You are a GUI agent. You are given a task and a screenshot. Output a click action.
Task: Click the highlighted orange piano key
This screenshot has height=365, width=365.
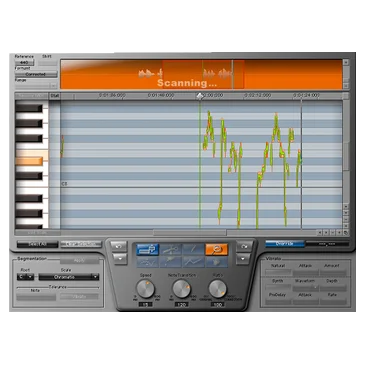[29, 161]
